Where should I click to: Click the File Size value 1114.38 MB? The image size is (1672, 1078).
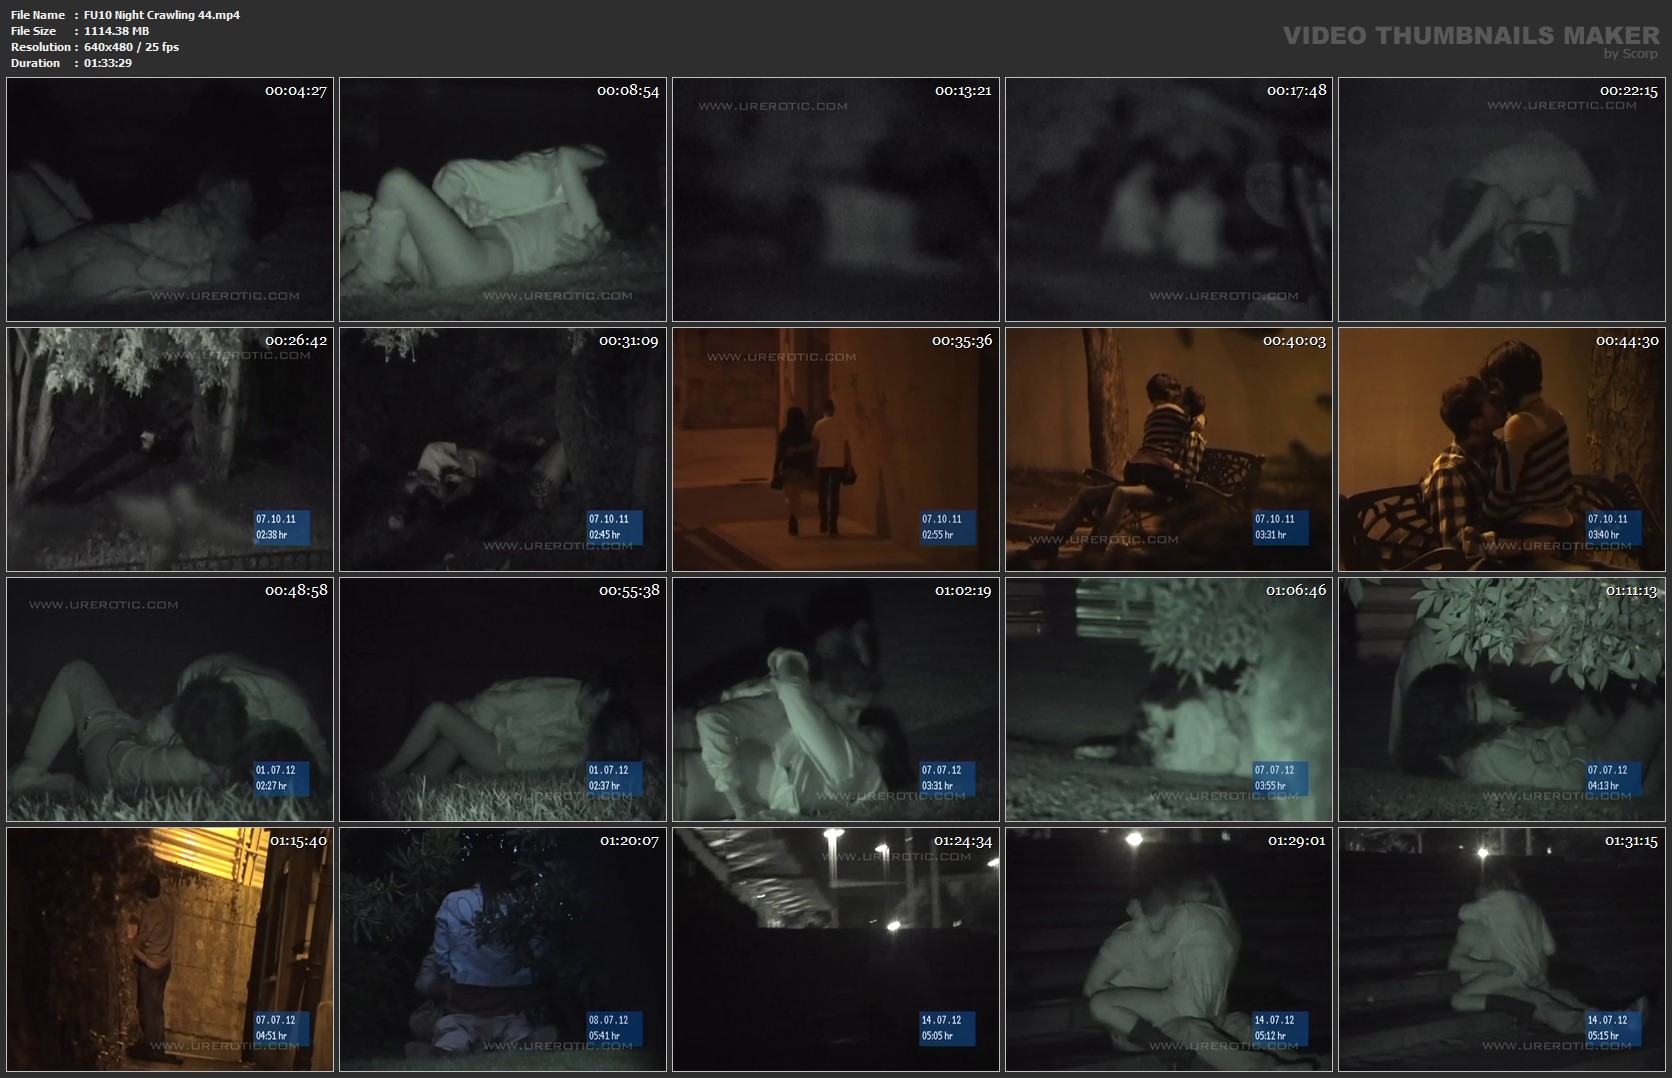pos(116,31)
